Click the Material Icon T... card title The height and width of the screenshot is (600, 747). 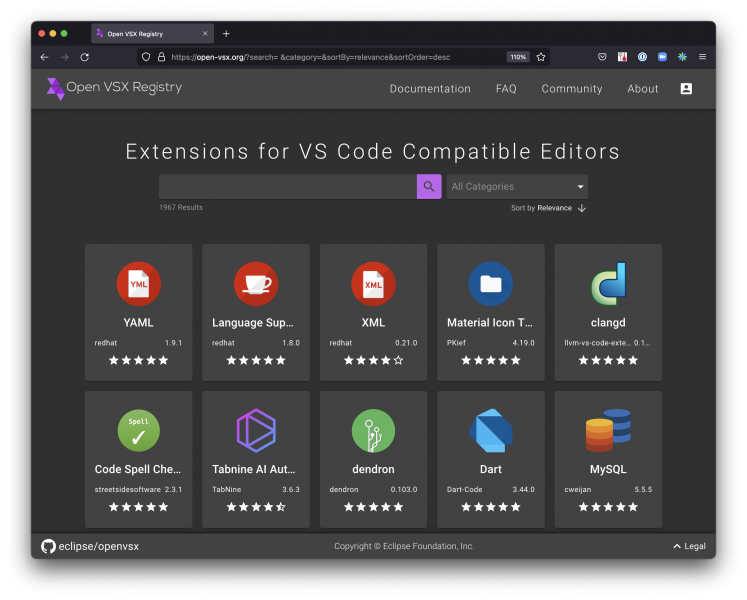coord(490,323)
